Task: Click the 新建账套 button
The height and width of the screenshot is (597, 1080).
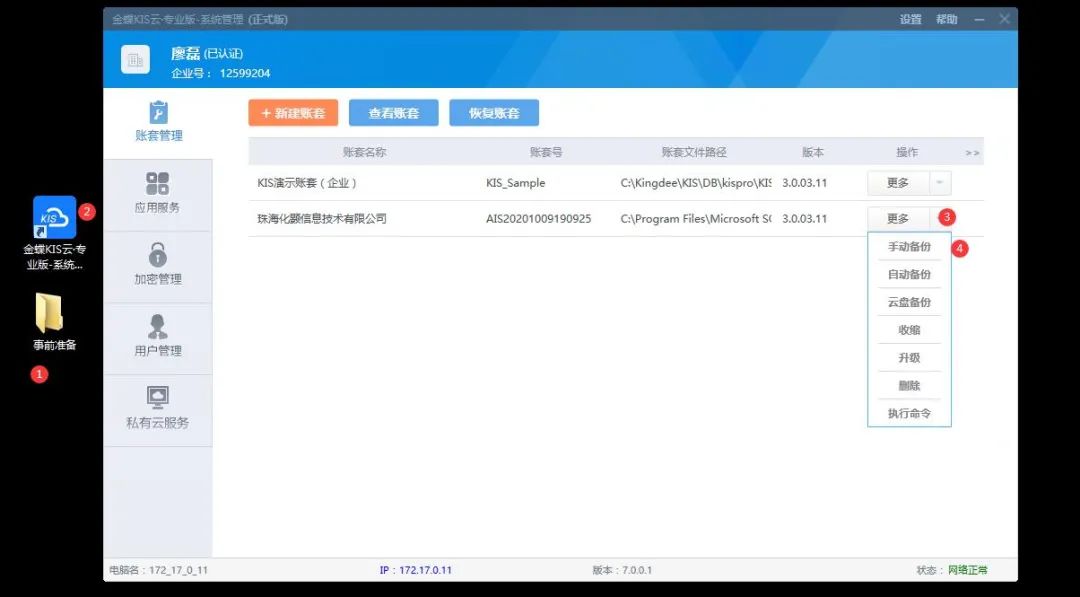Action: [x=293, y=113]
